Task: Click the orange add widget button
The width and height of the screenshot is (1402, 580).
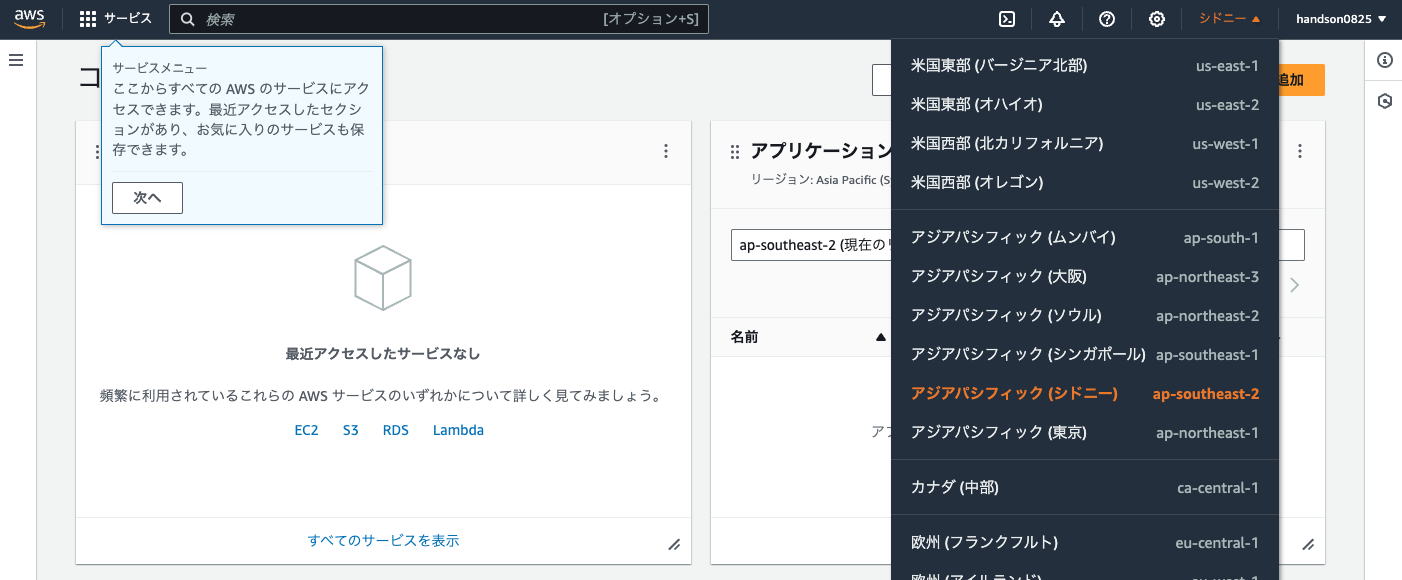Action: click(1302, 81)
